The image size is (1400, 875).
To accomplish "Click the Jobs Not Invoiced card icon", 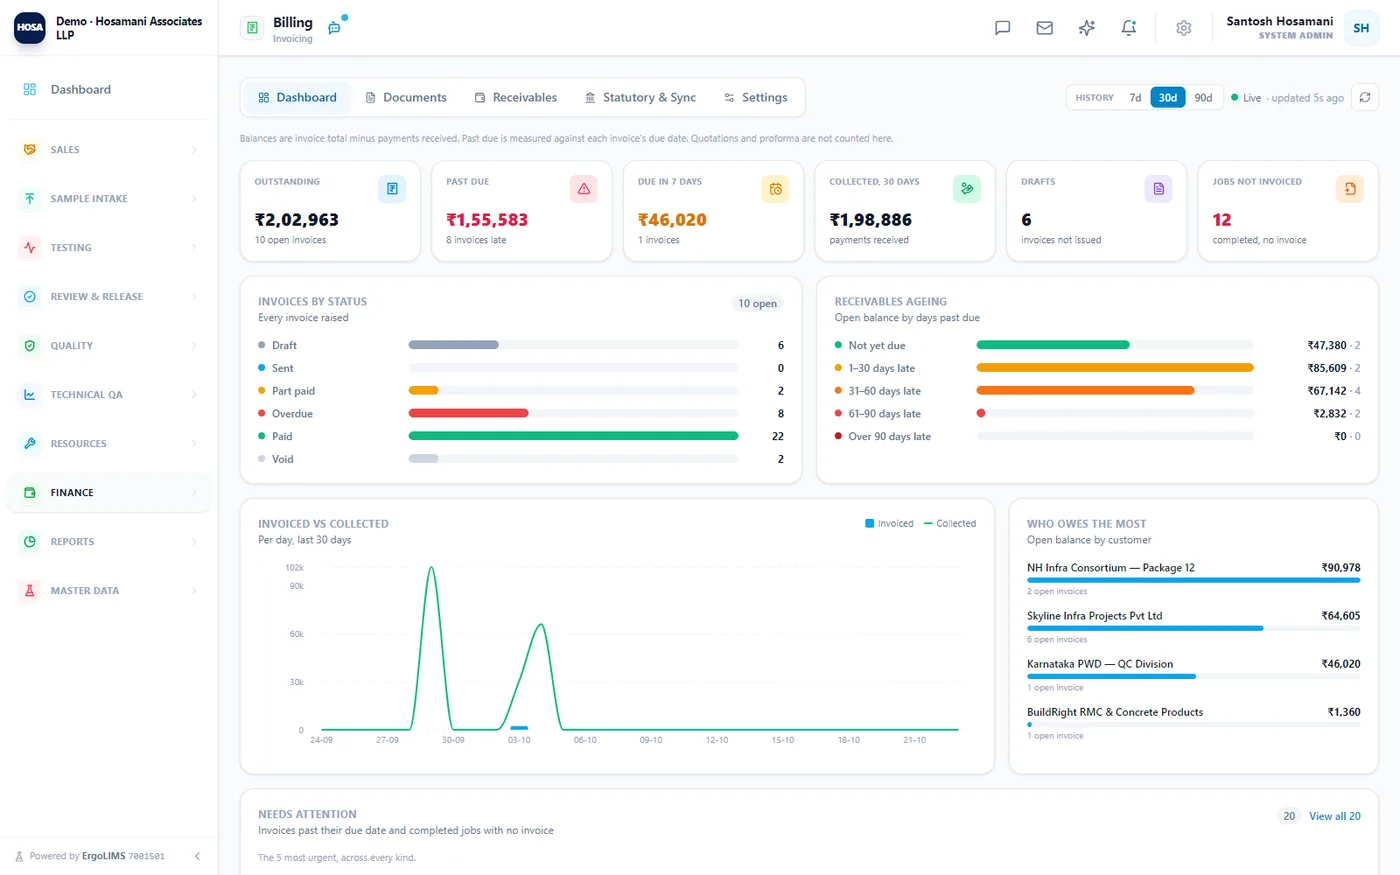I will point(1350,189).
